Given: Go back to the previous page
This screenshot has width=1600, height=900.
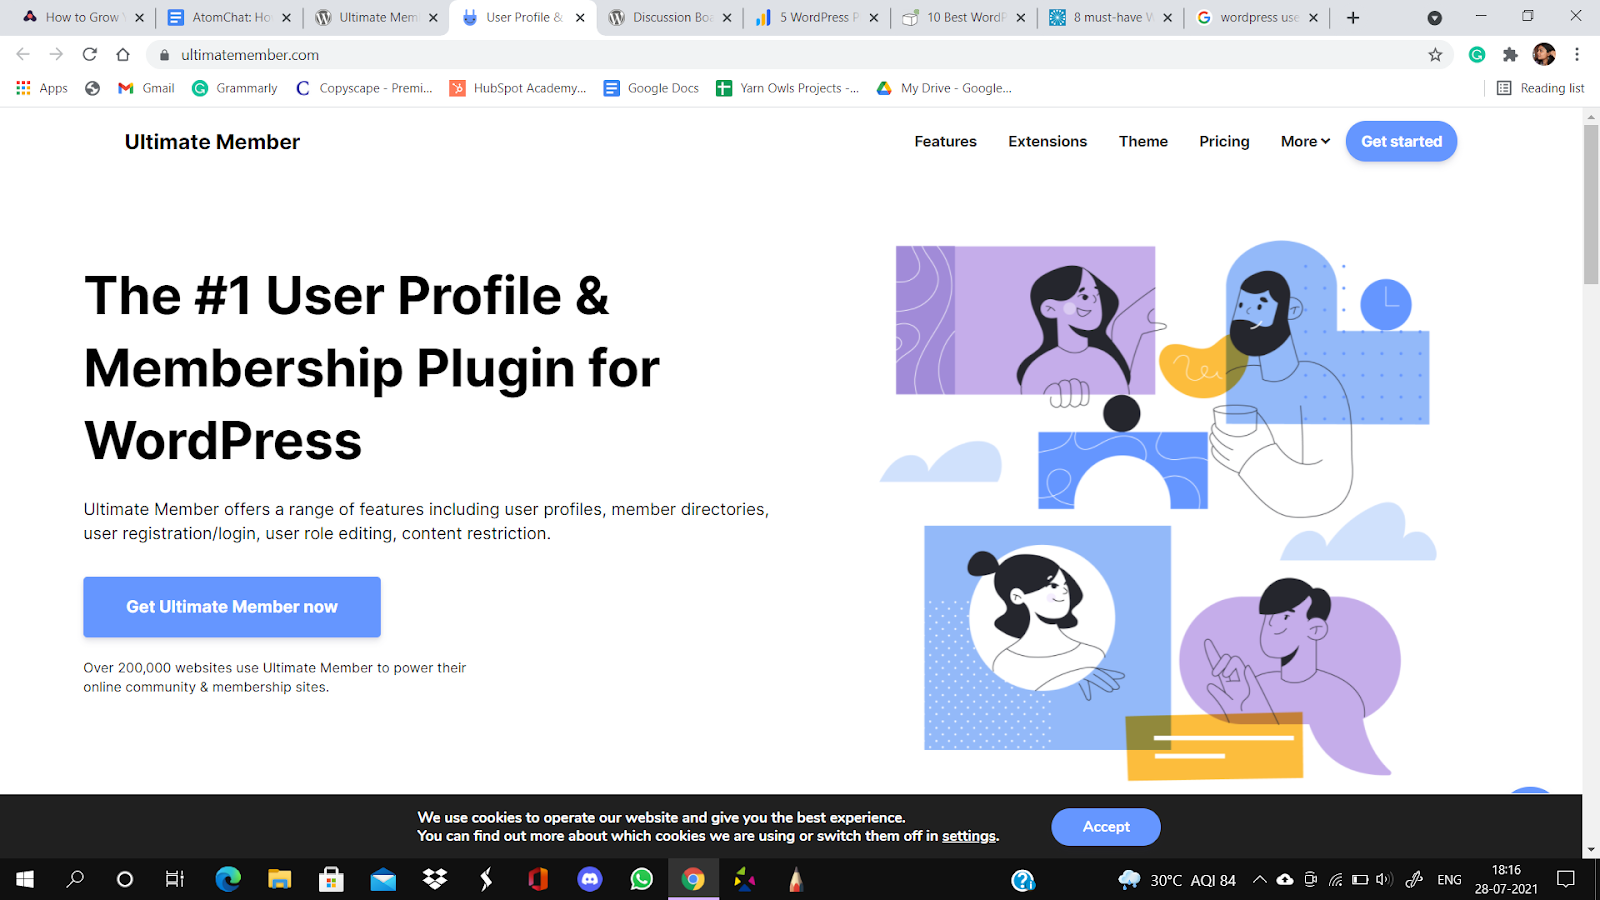Looking at the screenshot, I should pyautogui.click(x=23, y=55).
